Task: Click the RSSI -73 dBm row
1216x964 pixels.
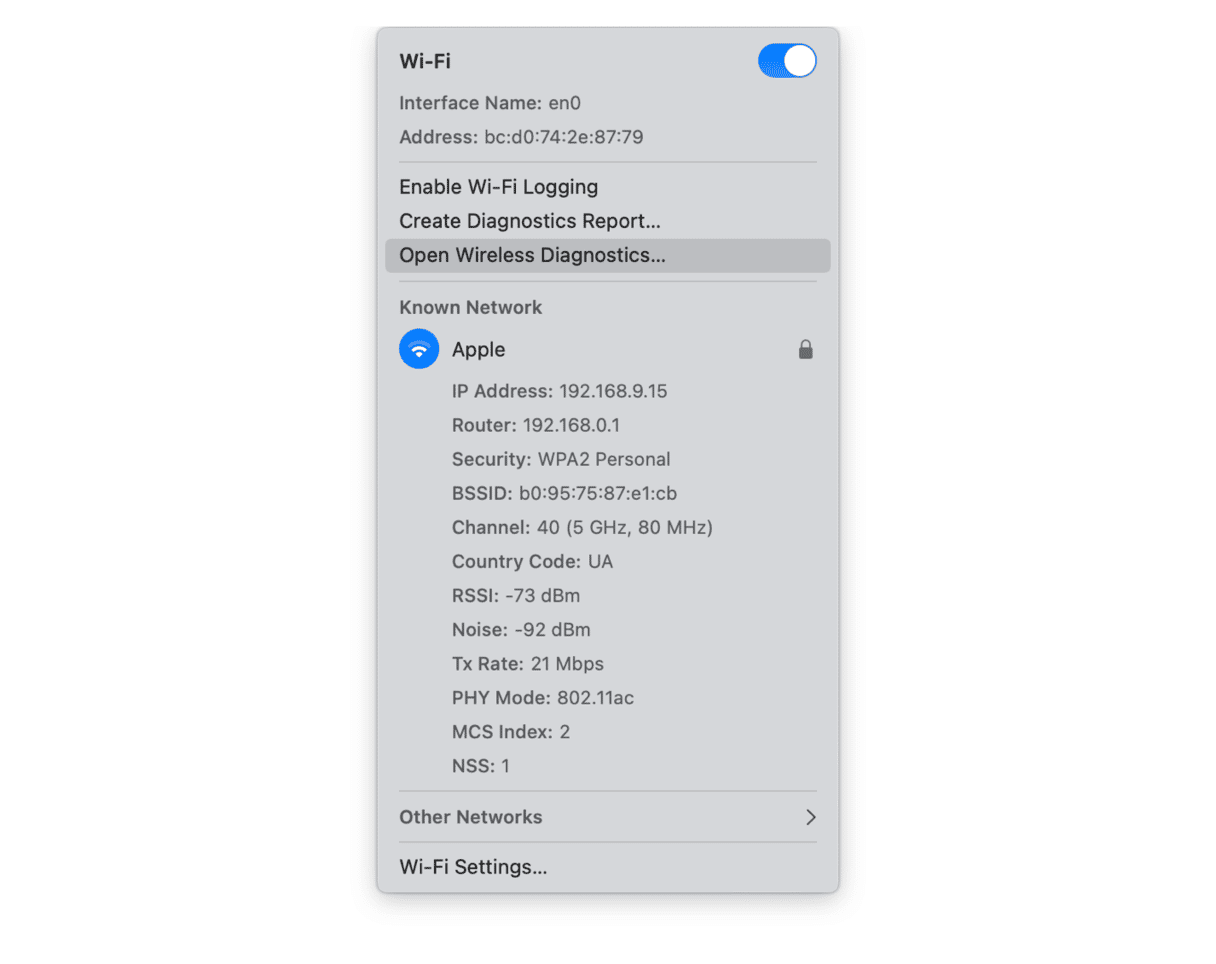Action: click(x=516, y=596)
